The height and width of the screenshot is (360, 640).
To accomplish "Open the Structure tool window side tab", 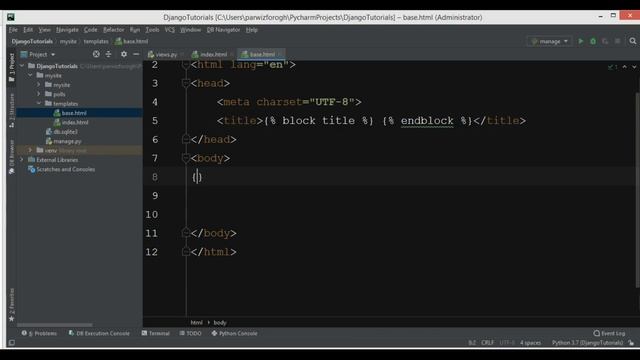I will point(11,110).
